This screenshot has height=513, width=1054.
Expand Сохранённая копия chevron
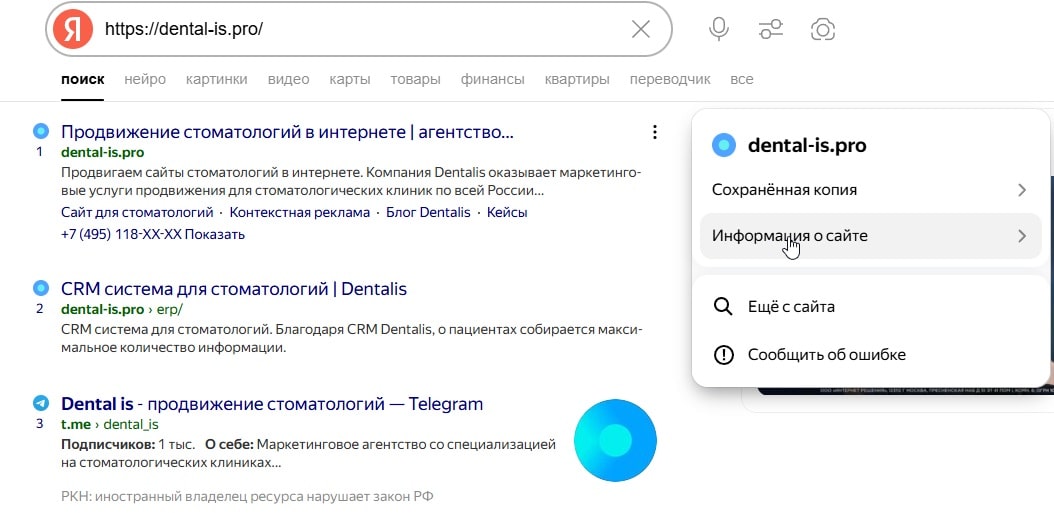point(1022,190)
